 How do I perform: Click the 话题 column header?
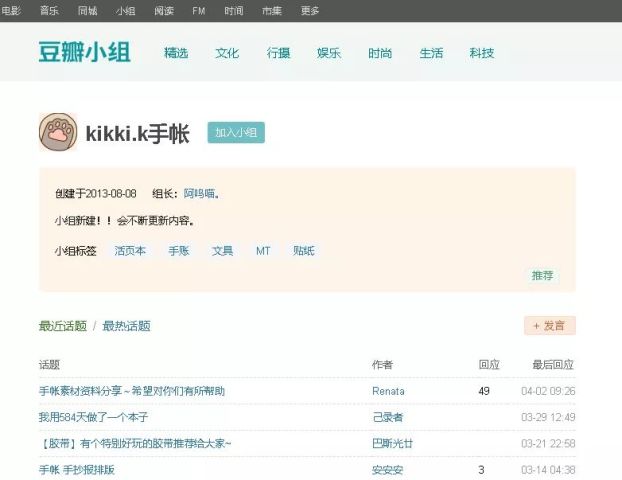point(49,365)
